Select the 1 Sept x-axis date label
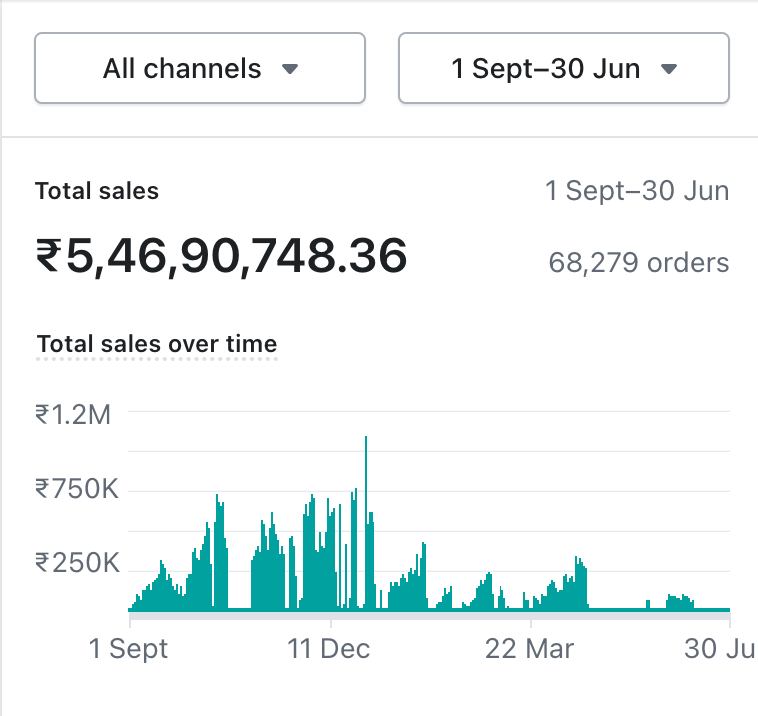The width and height of the screenshot is (758, 716). [x=129, y=648]
